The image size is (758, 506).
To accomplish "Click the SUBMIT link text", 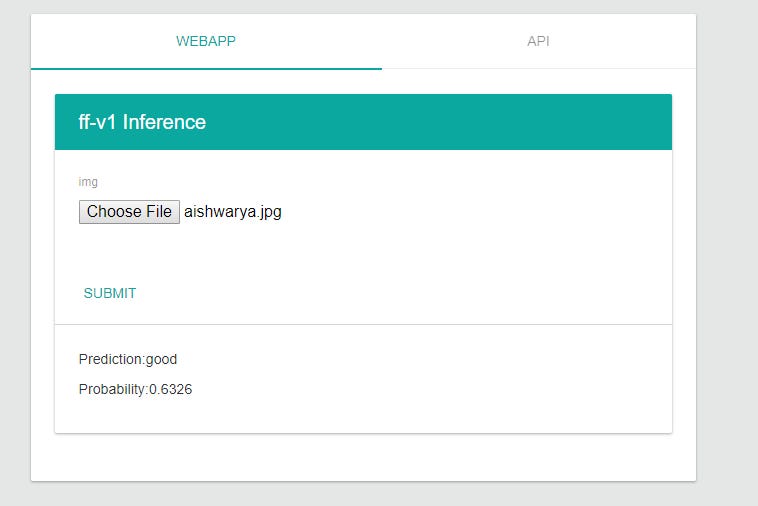I will pos(110,293).
